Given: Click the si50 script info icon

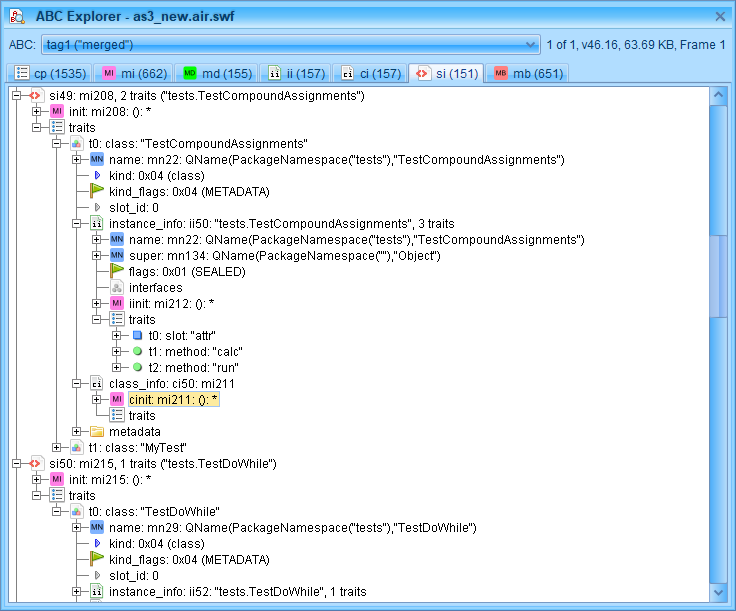Looking at the screenshot, I should coord(36,464).
